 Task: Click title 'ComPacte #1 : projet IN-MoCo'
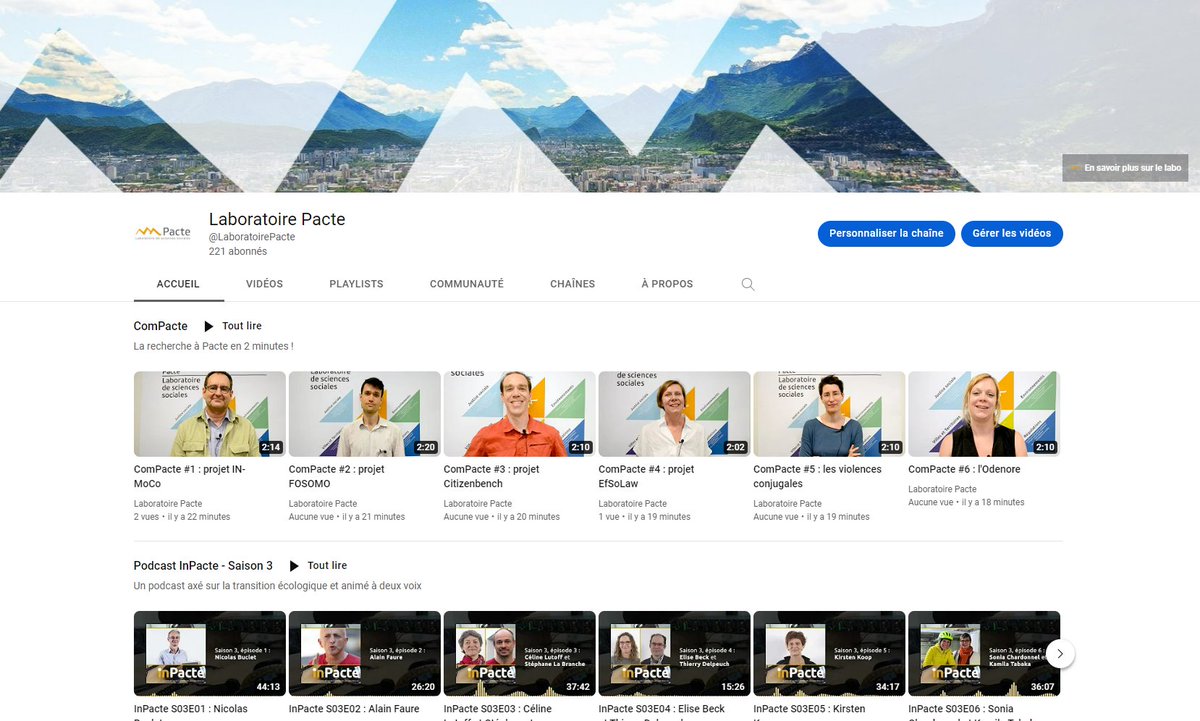(190, 476)
